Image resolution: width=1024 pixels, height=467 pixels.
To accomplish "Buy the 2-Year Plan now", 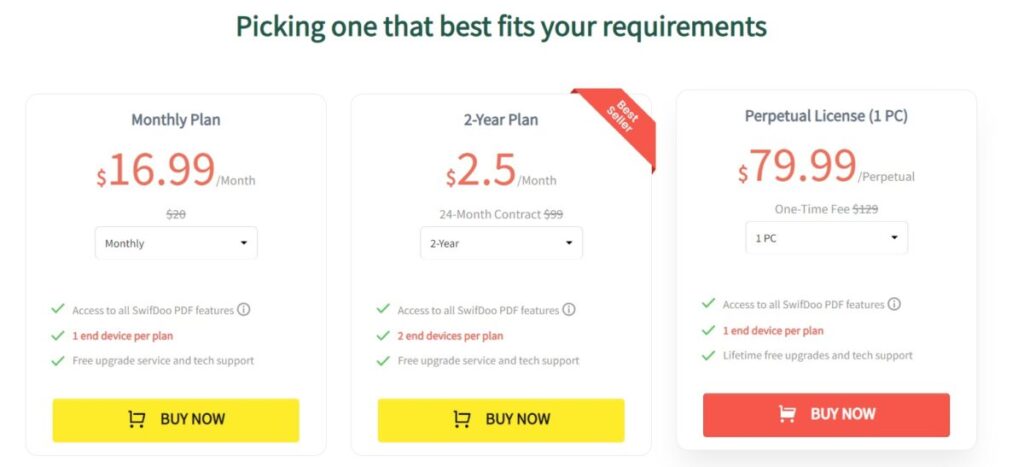I will pos(501,420).
